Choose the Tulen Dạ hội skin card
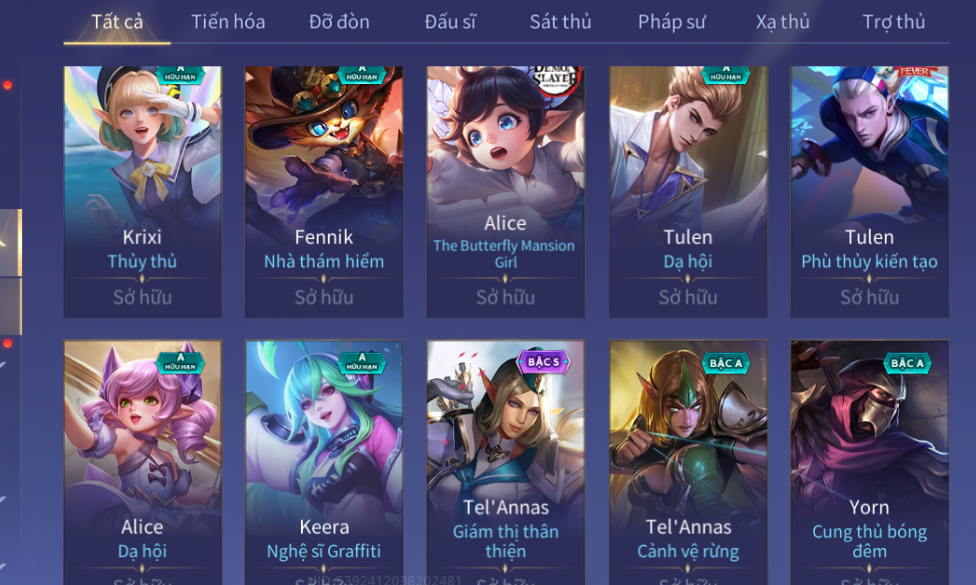This screenshot has height=585, width=976. pyautogui.click(x=688, y=192)
